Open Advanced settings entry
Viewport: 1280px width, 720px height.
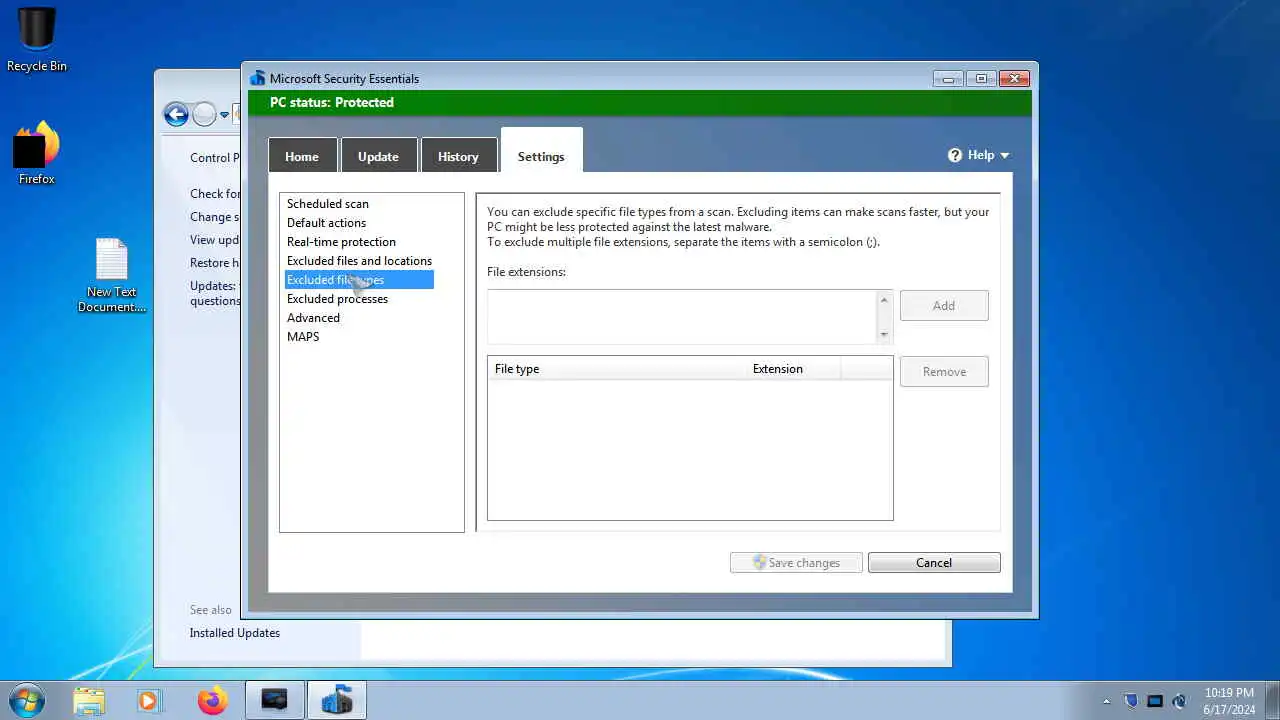[x=313, y=318]
